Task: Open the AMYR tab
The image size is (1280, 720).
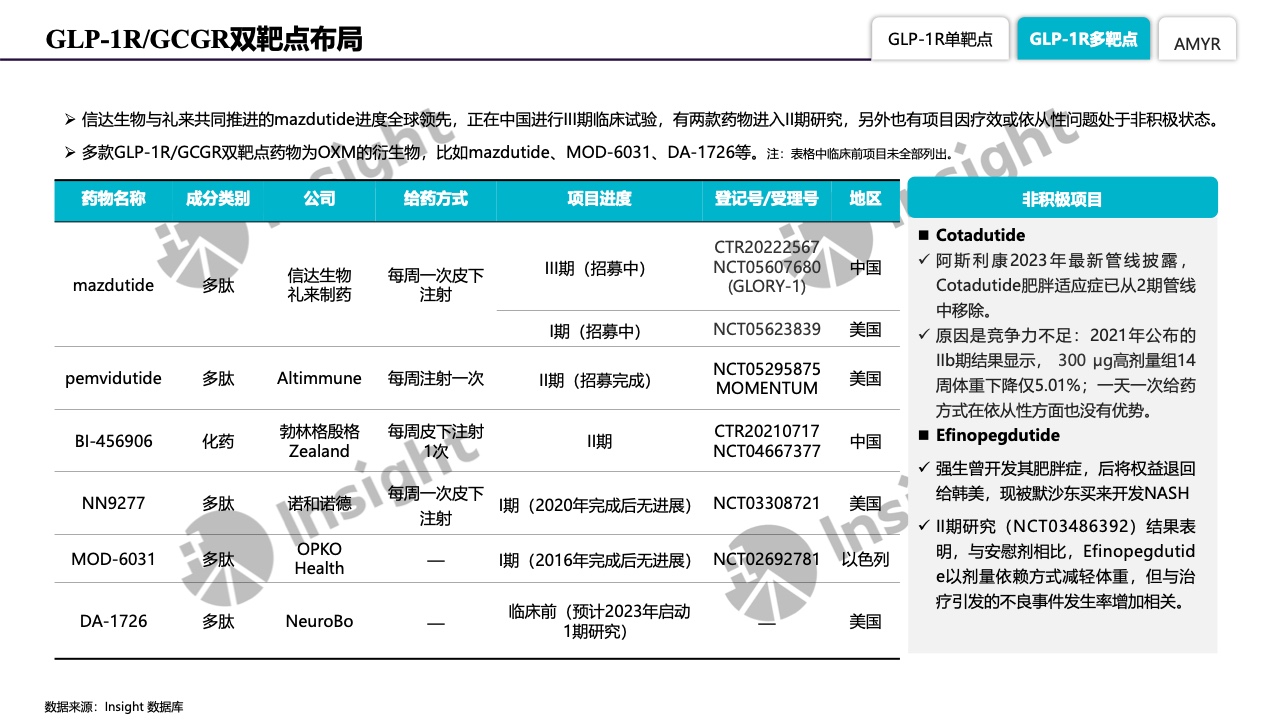Action: (x=1197, y=43)
